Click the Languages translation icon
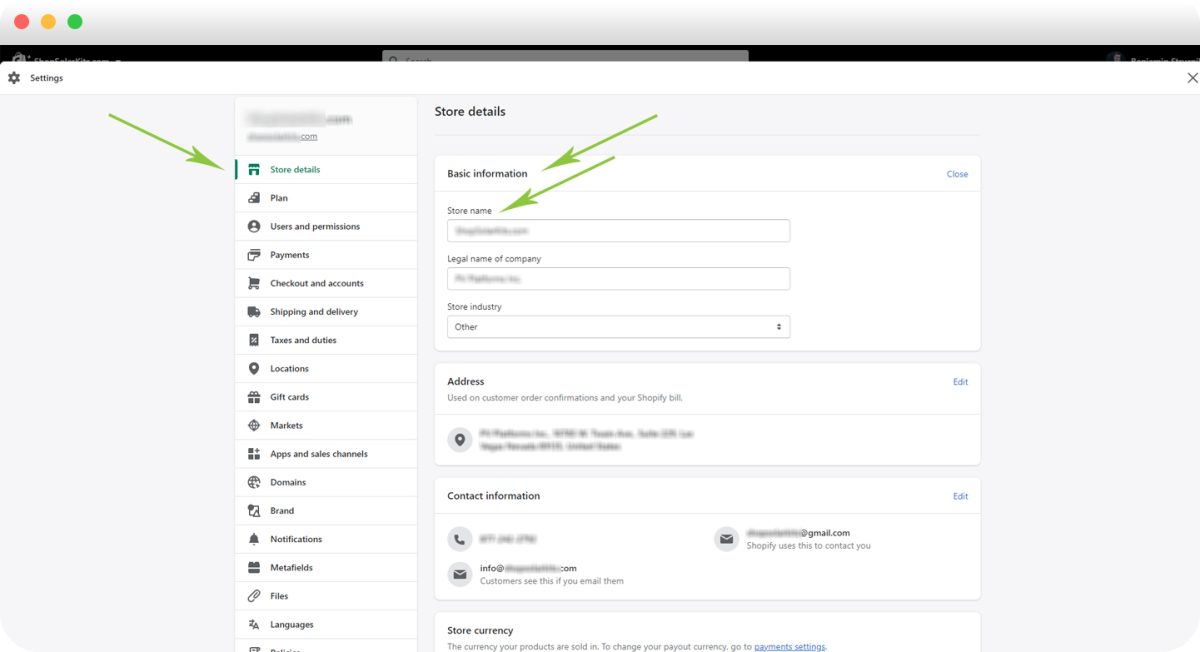This screenshot has width=1200, height=652. tap(256, 623)
